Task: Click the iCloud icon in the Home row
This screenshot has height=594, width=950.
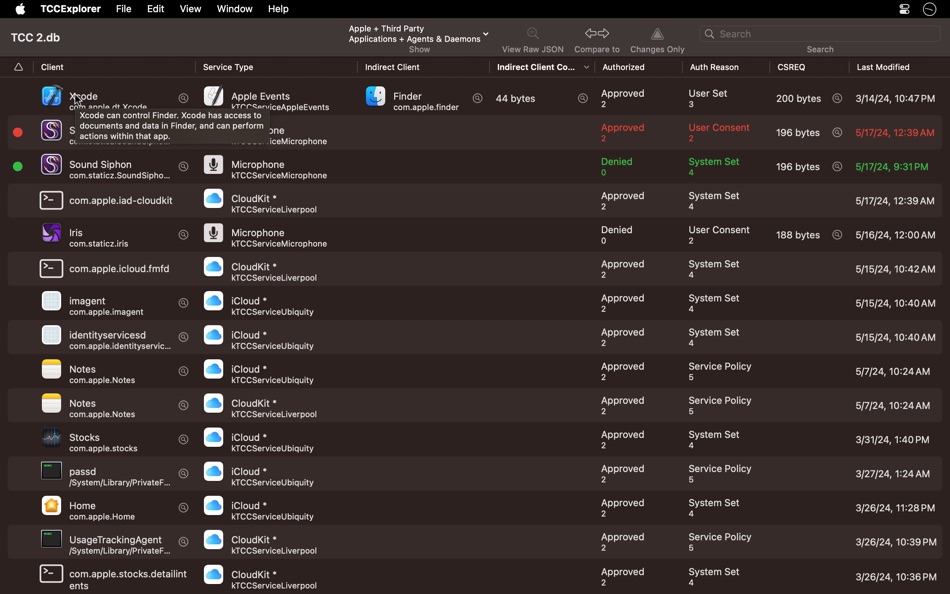Action: (x=213, y=506)
